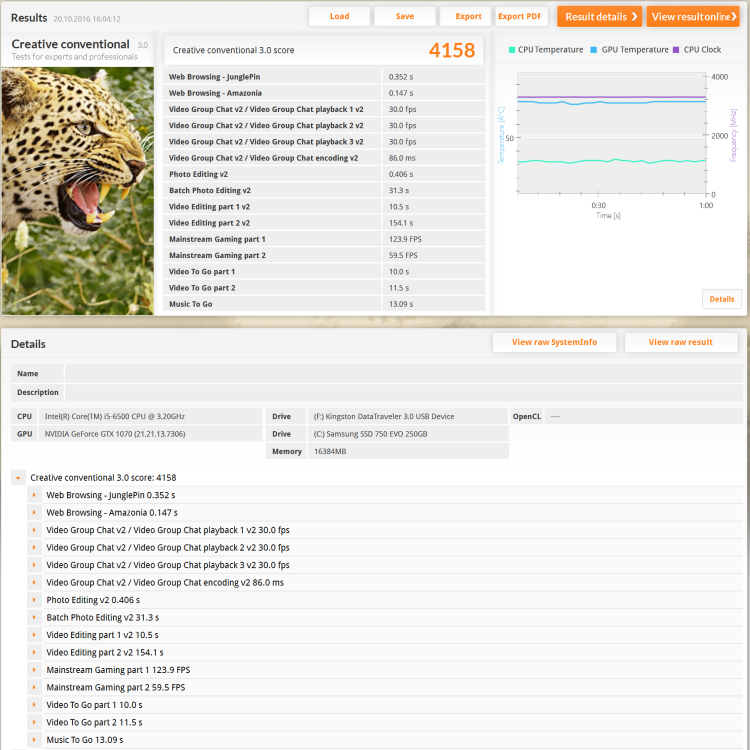Click Music To Go table row
Viewport: 750px width, 750px height.
pos(324,304)
